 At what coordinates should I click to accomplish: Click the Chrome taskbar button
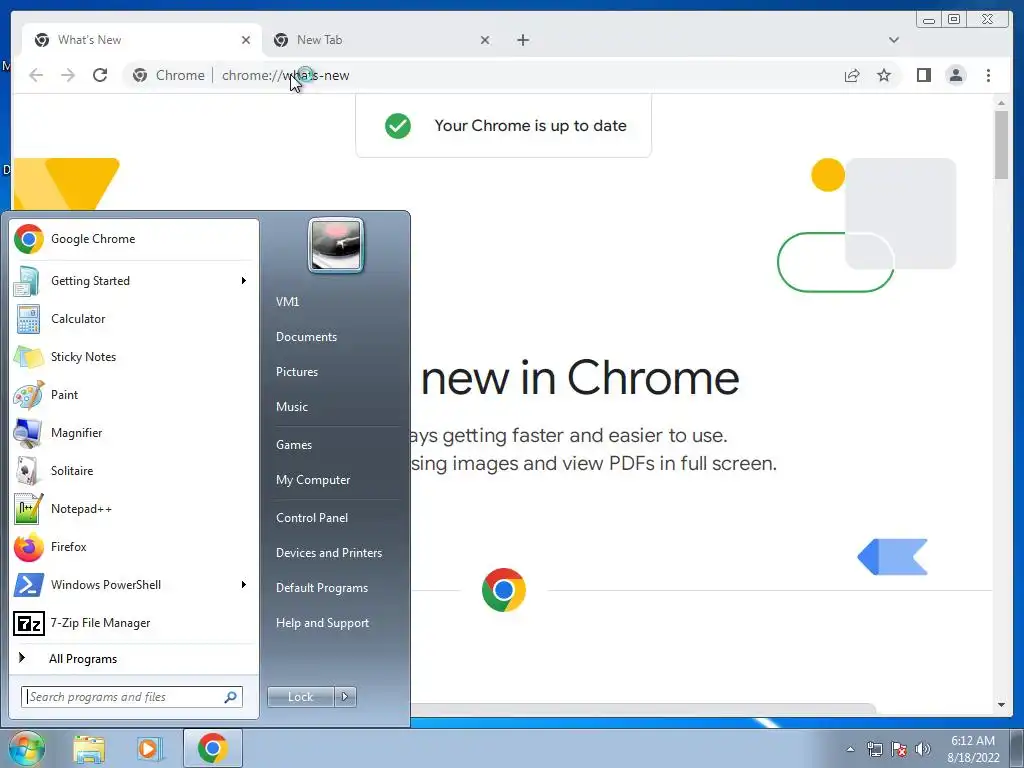tap(213, 748)
